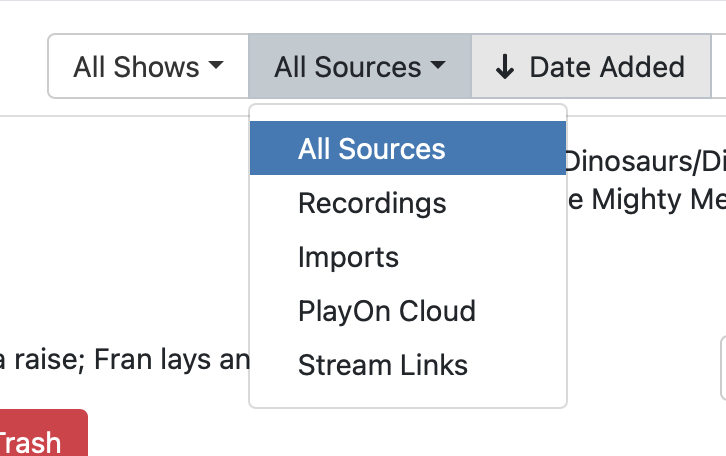Collapse the All Sources dropdown button
Viewport: 726px width, 456px height.
point(359,67)
